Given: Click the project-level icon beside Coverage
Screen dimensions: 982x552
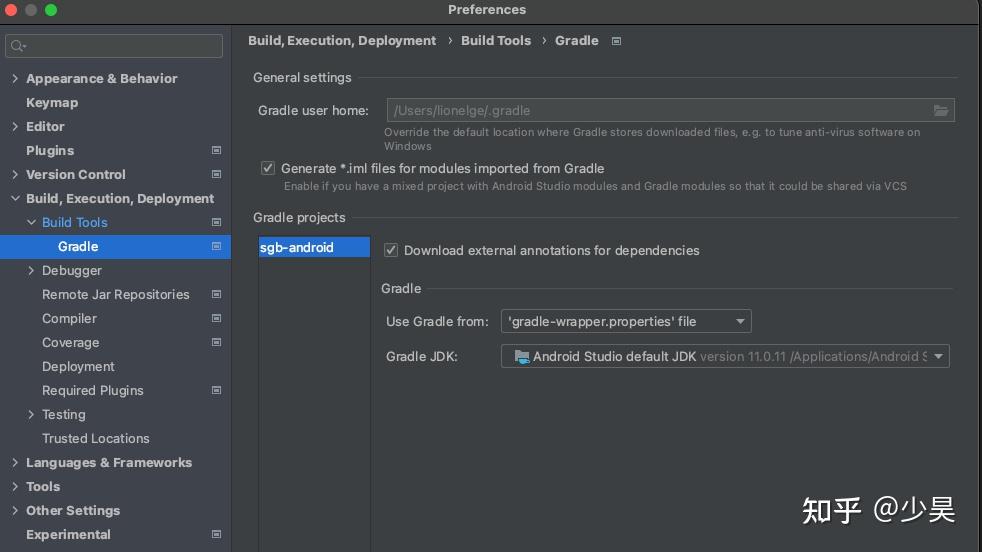Looking at the screenshot, I should tap(216, 343).
